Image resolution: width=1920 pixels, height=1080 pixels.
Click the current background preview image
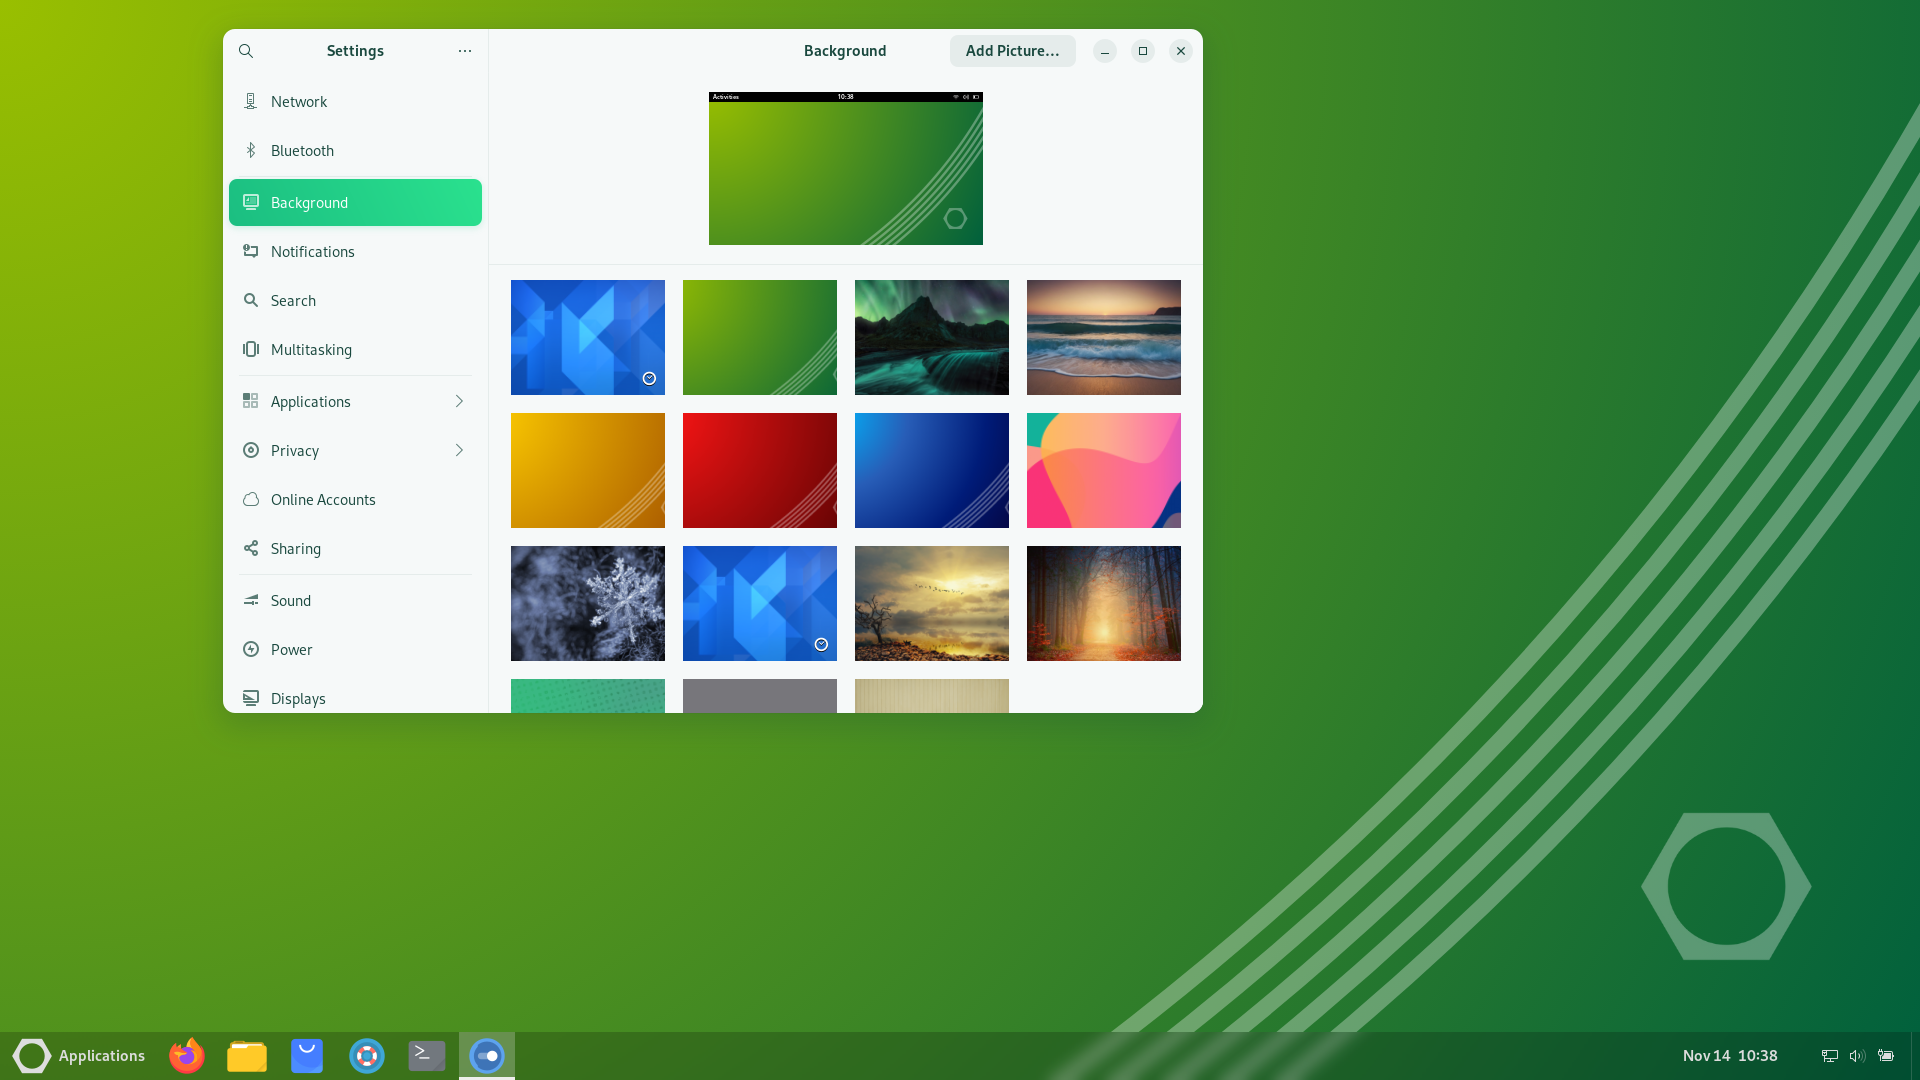point(846,169)
